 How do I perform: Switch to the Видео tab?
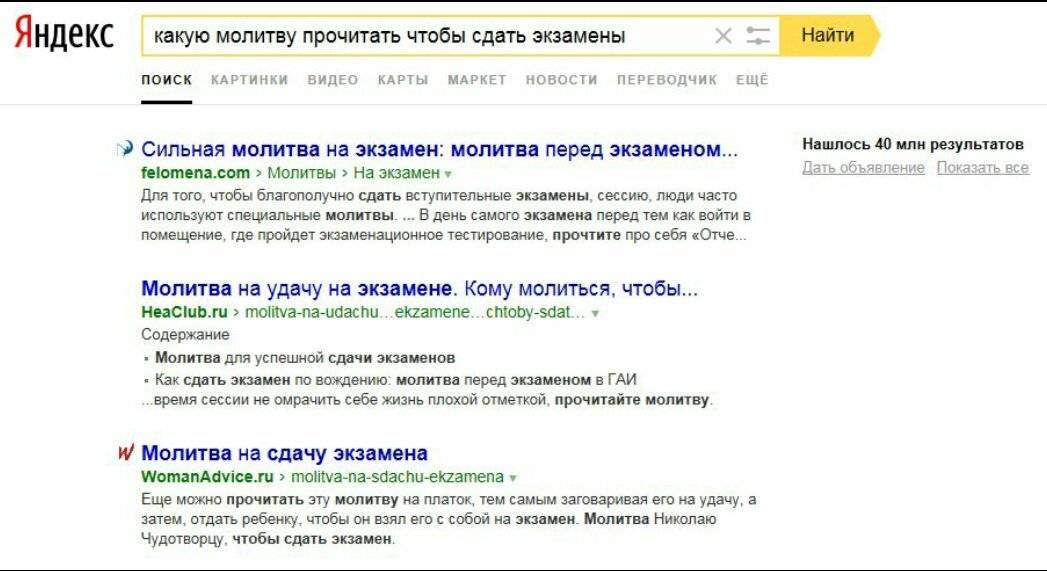pos(333,80)
